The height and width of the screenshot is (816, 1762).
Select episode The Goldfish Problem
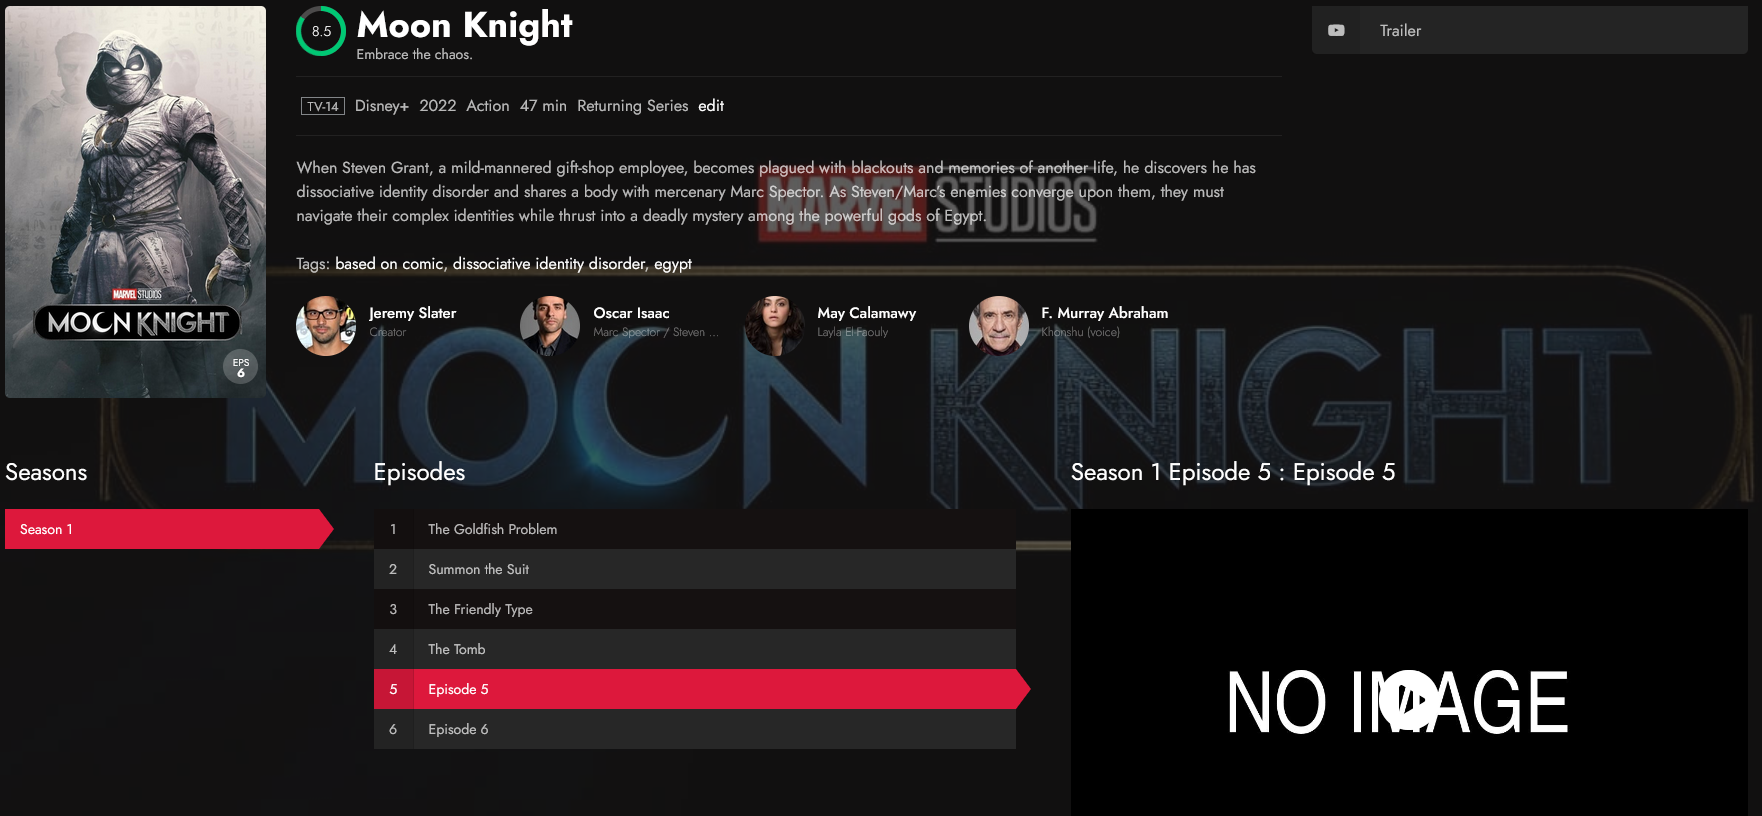695,529
